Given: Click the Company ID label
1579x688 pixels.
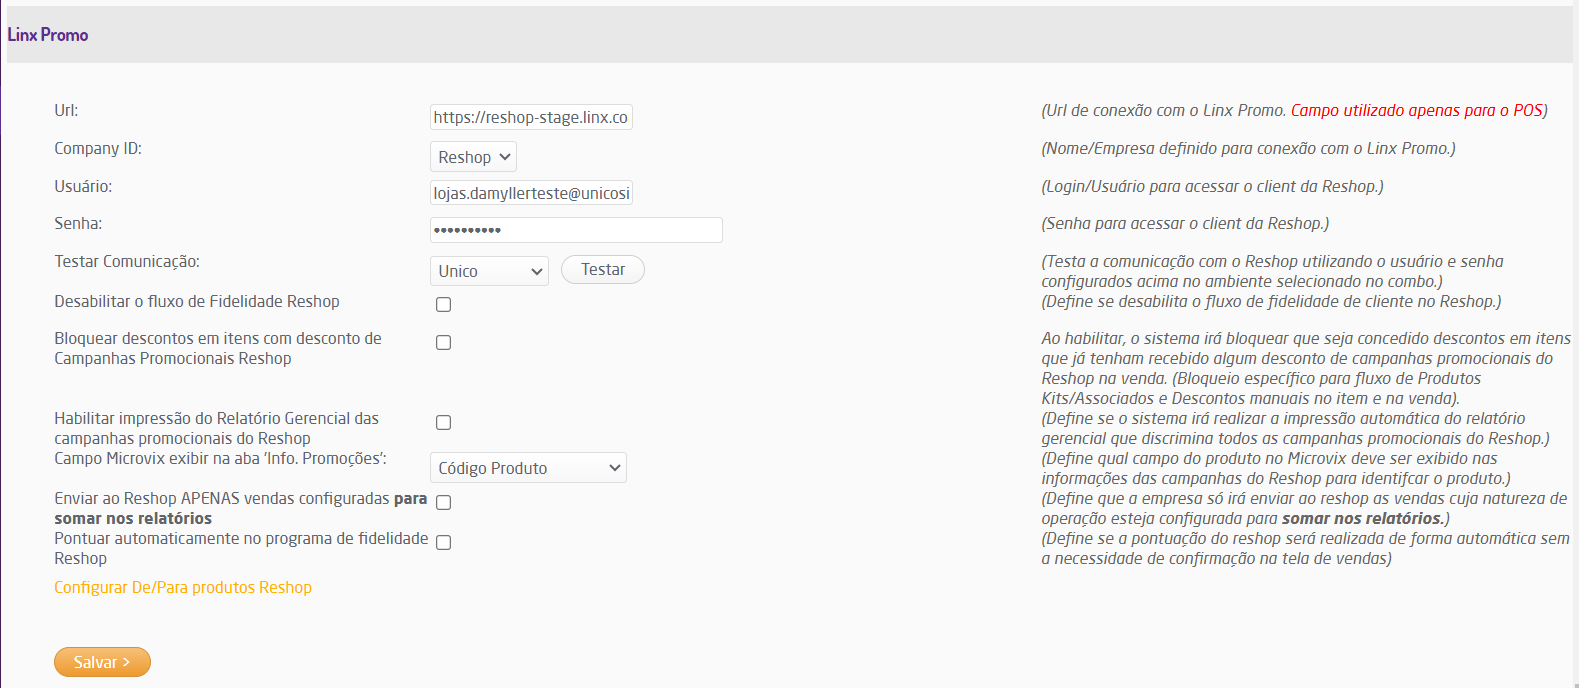Looking at the screenshot, I should [98, 149].
